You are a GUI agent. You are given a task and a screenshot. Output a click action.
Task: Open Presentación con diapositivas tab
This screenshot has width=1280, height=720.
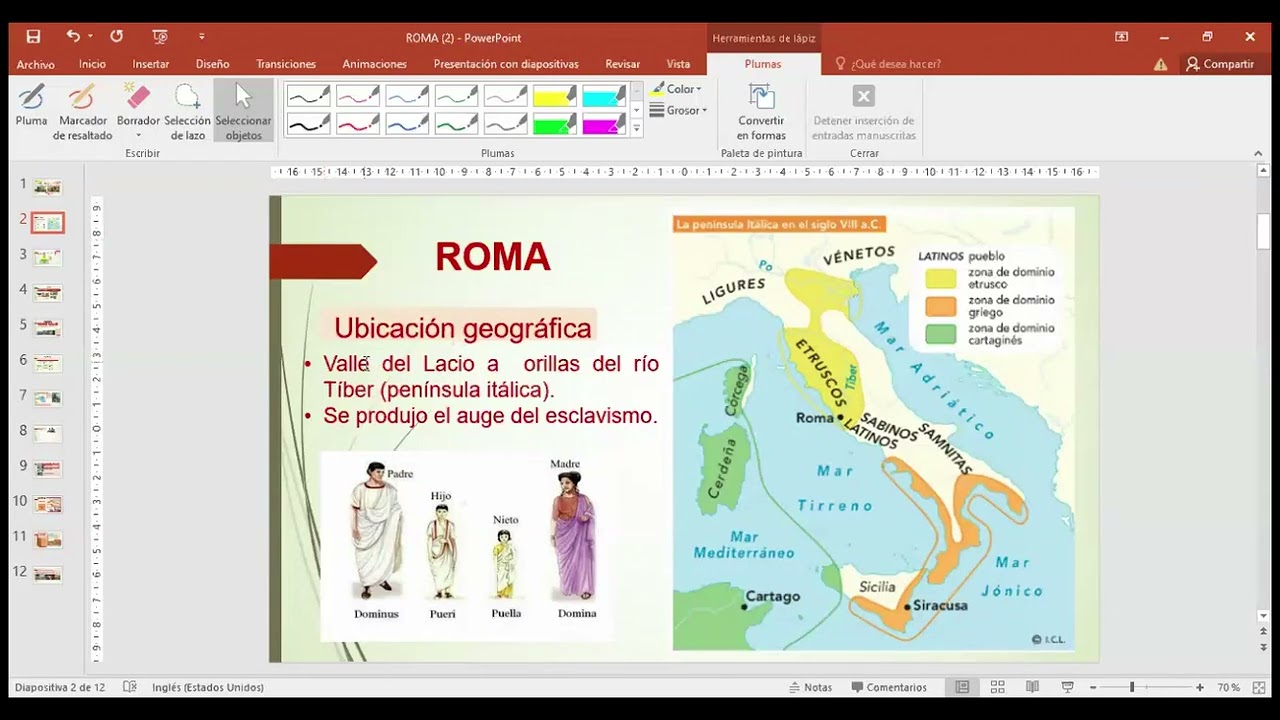506,64
